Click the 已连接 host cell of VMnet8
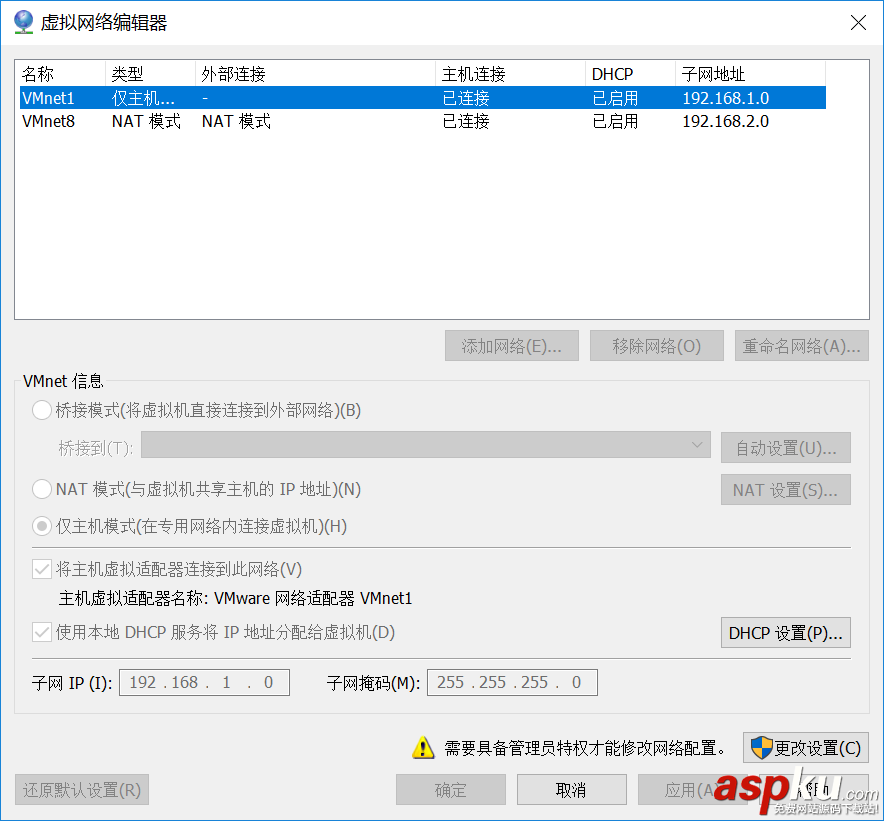The width and height of the screenshot is (884, 821). tap(466, 121)
